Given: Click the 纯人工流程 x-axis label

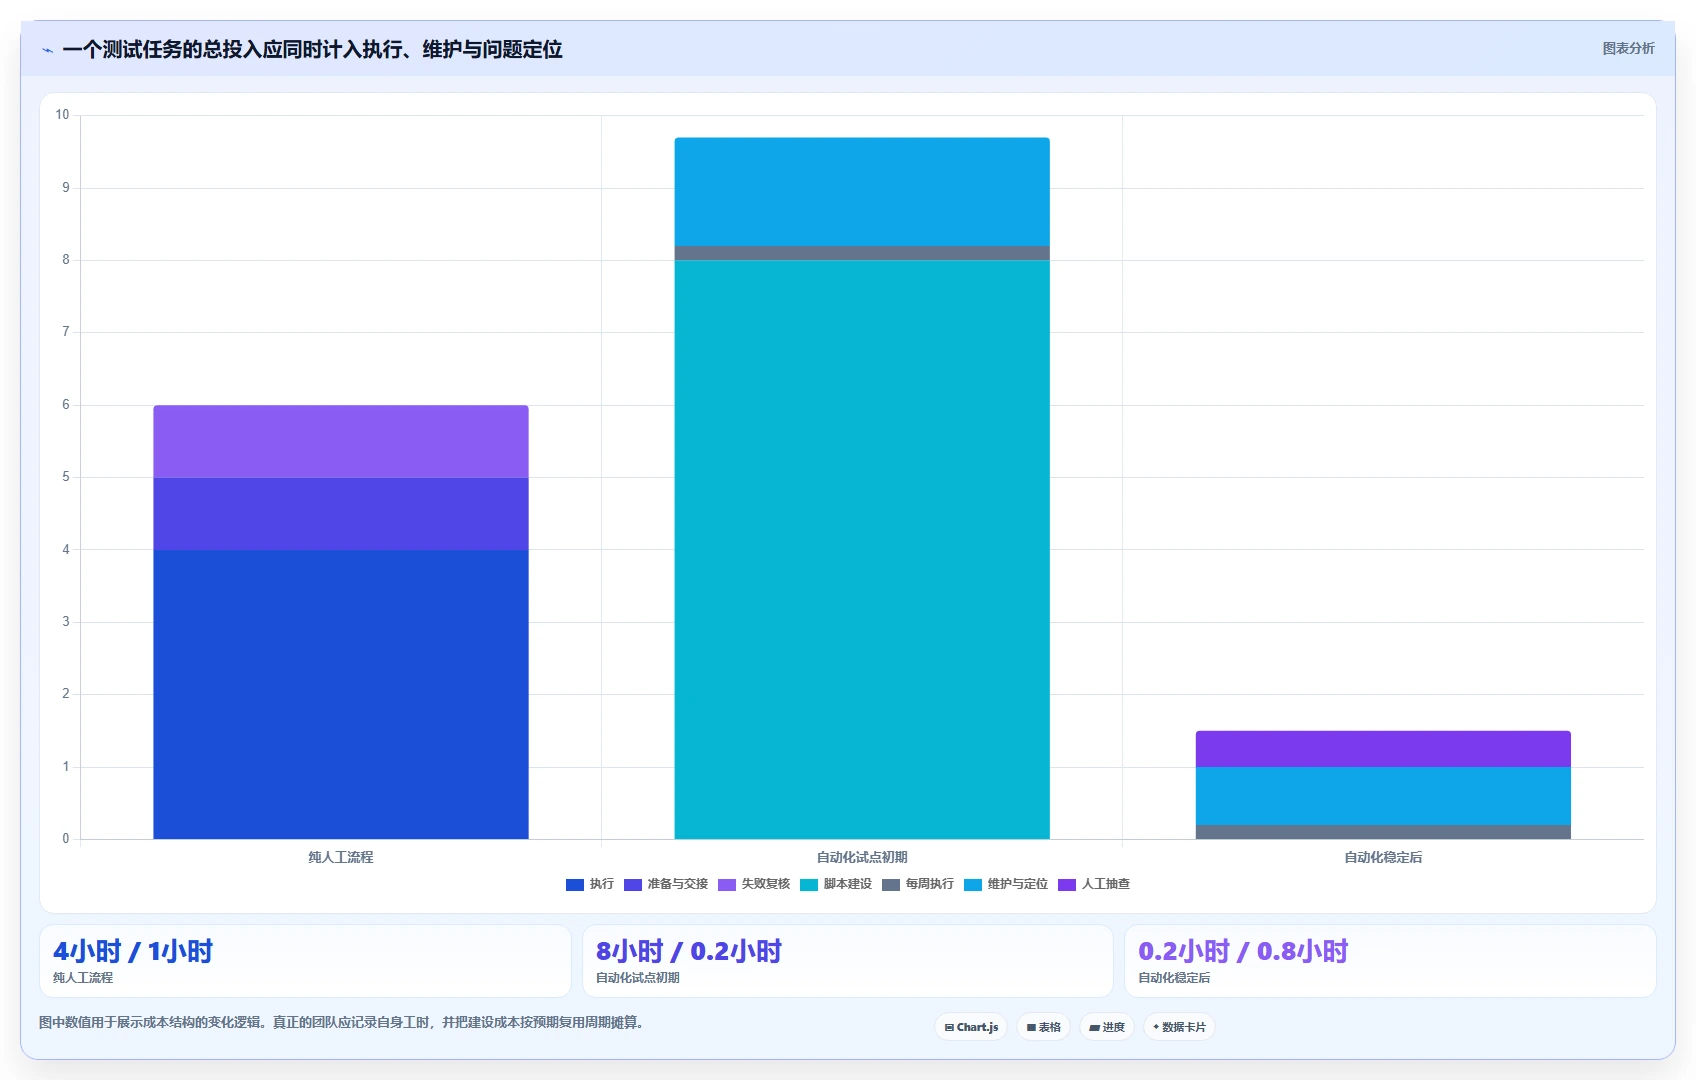Looking at the screenshot, I should [x=341, y=857].
